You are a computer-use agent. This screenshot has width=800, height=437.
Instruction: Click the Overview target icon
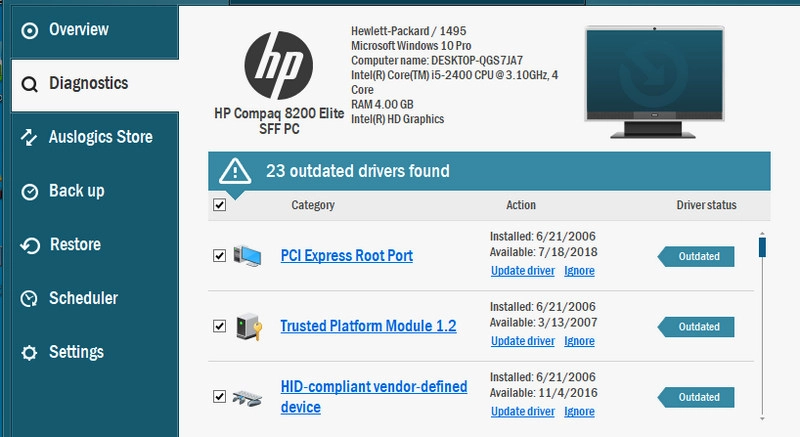click(30, 31)
